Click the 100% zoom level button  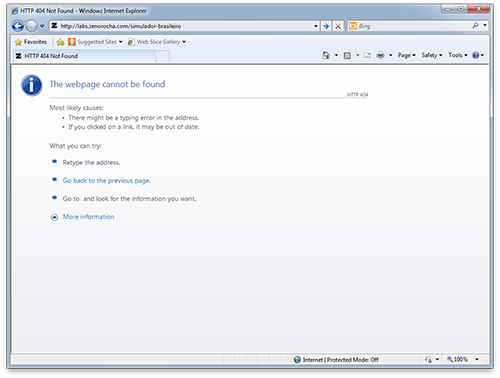(457, 359)
